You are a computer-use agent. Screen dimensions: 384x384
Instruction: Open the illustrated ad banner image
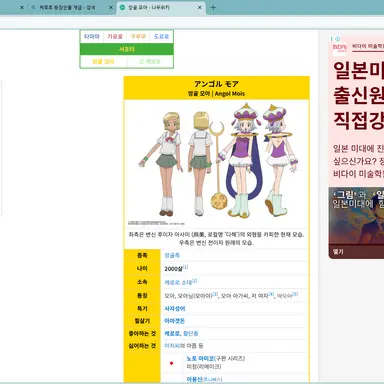coord(356,217)
